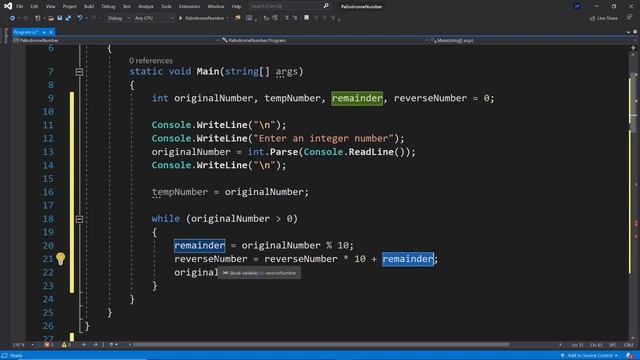Open the start button dropdown arrow
The image size is (640, 360).
(228, 18)
